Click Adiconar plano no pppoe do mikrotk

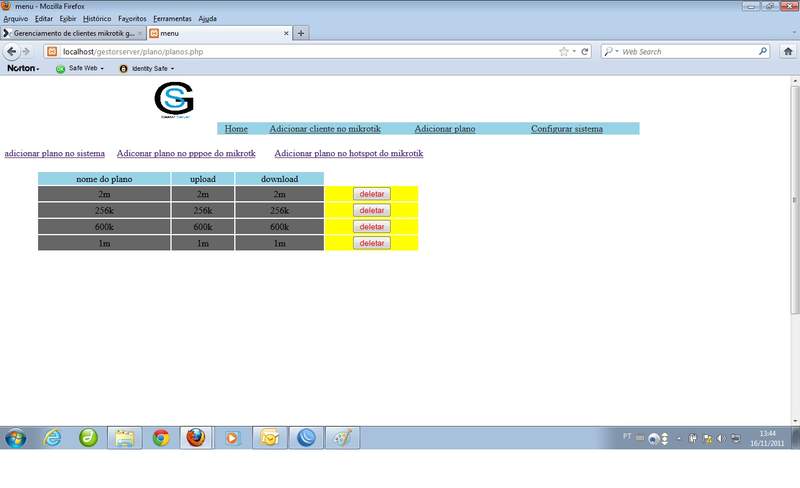click(x=186, y=153)
